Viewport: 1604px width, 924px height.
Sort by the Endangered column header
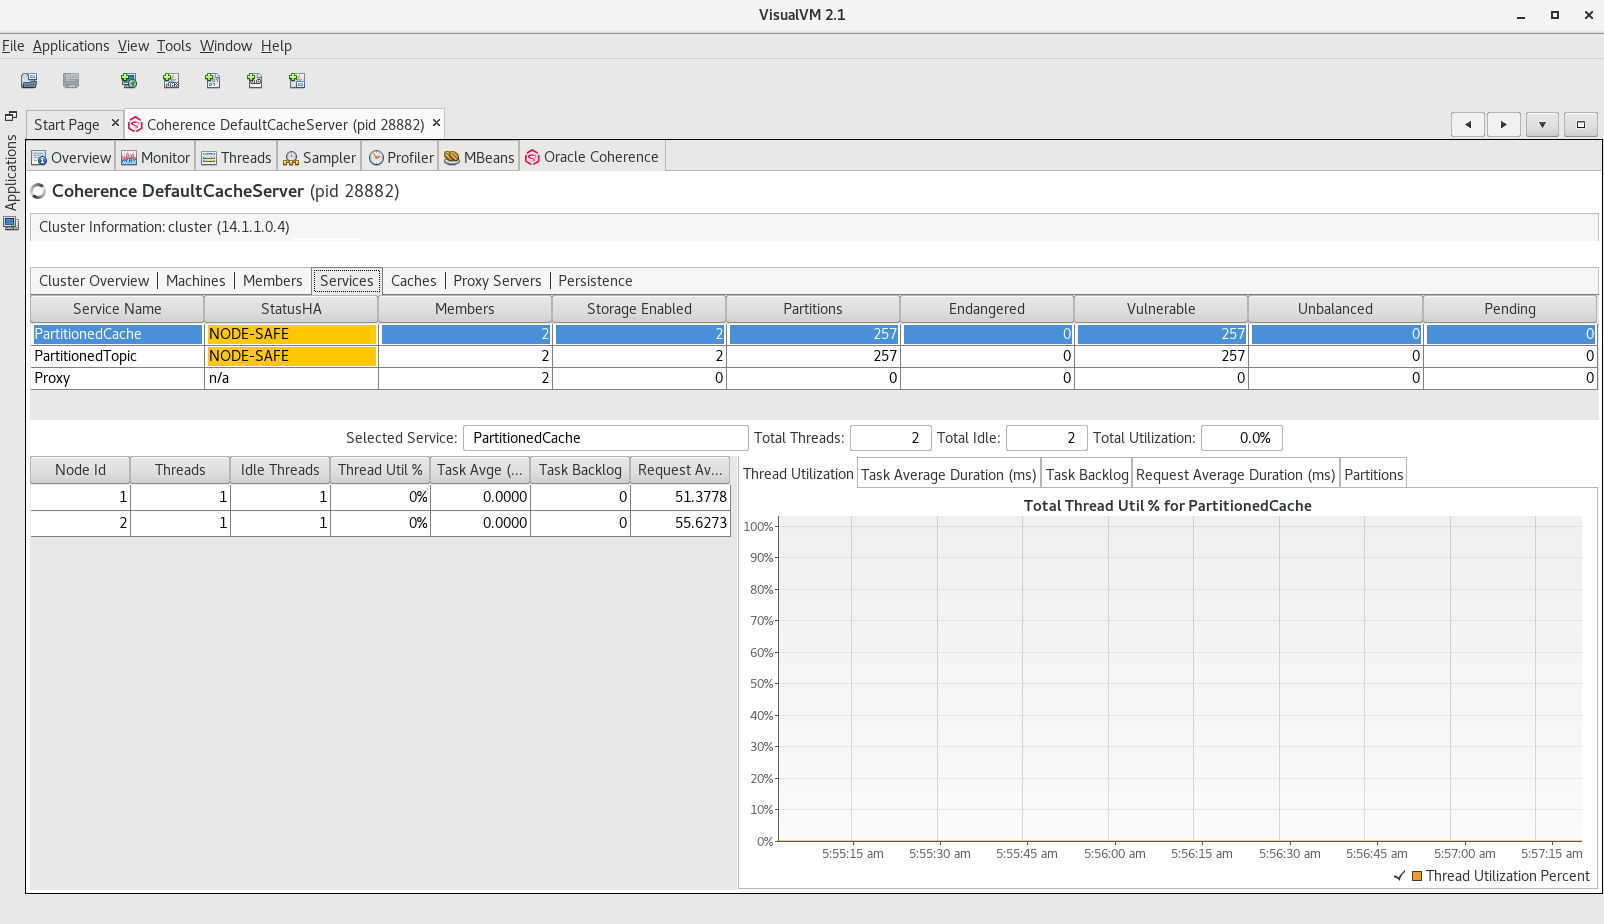pyautogui.click(x=987, y=309)
